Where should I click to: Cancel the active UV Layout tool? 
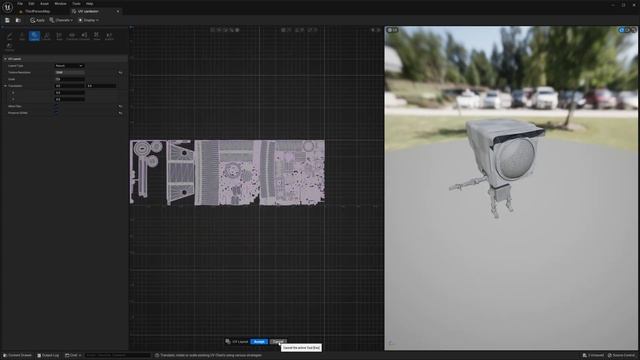(278, 342)
